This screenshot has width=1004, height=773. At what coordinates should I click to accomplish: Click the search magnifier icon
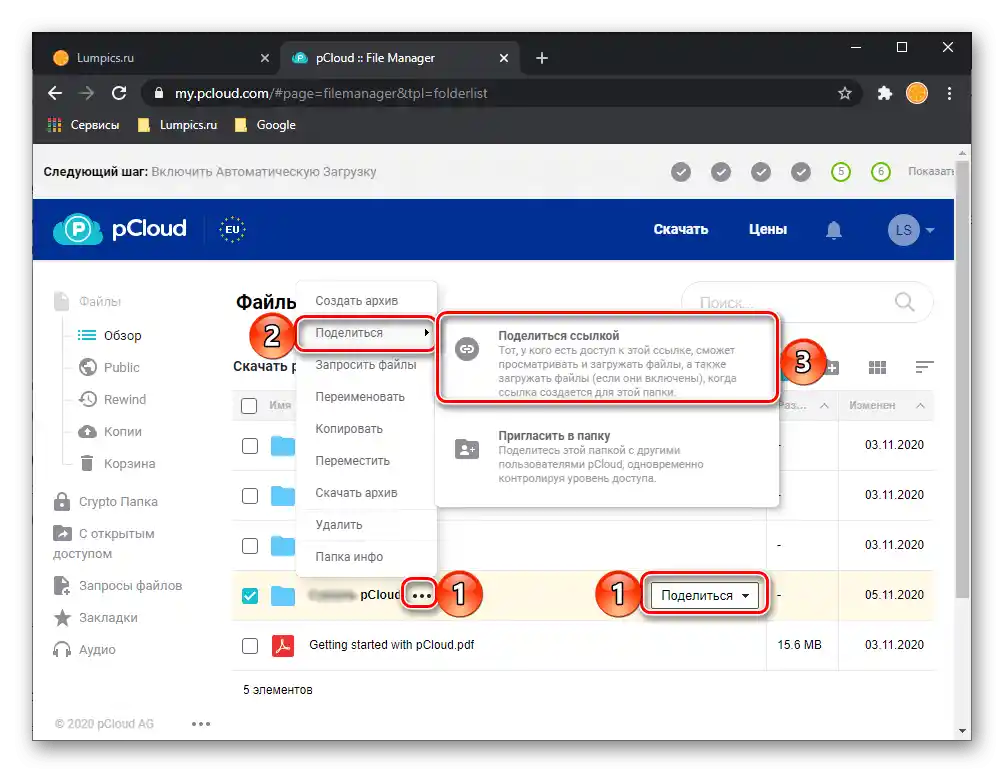(905, 301)
